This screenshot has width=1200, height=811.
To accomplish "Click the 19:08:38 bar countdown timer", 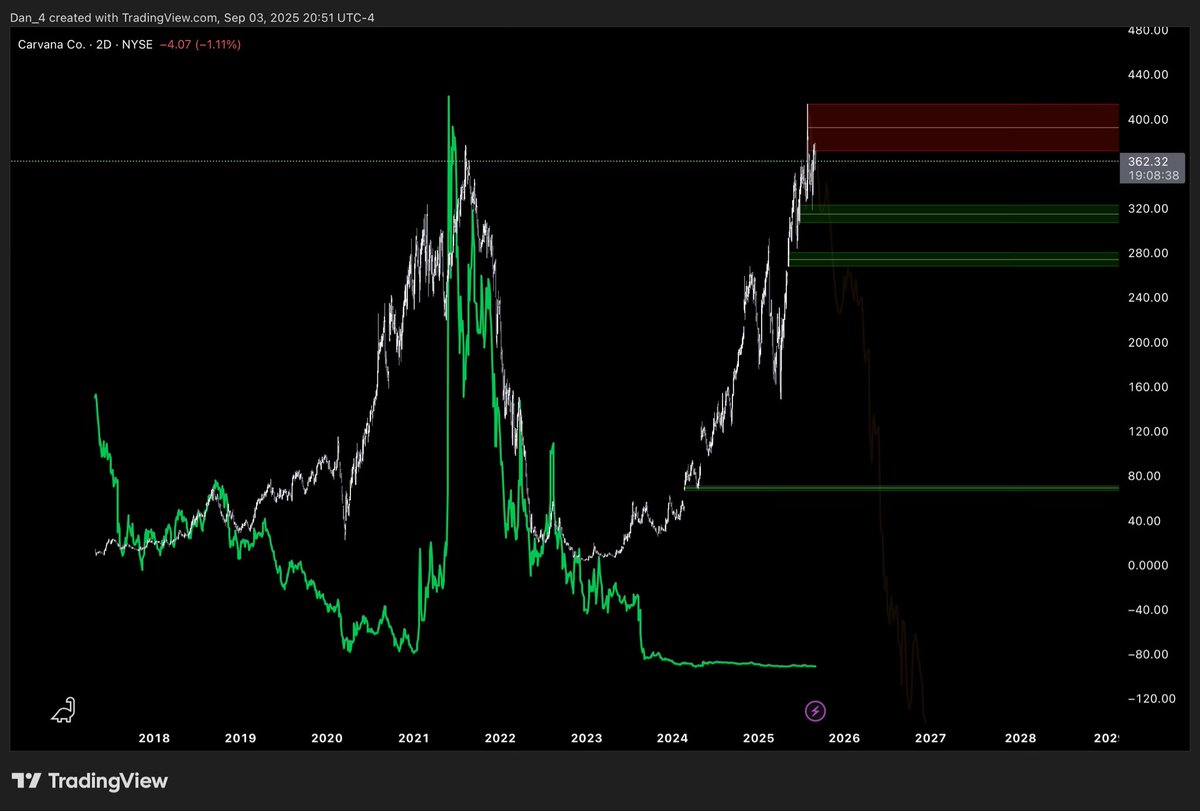I will [1153, 175].
